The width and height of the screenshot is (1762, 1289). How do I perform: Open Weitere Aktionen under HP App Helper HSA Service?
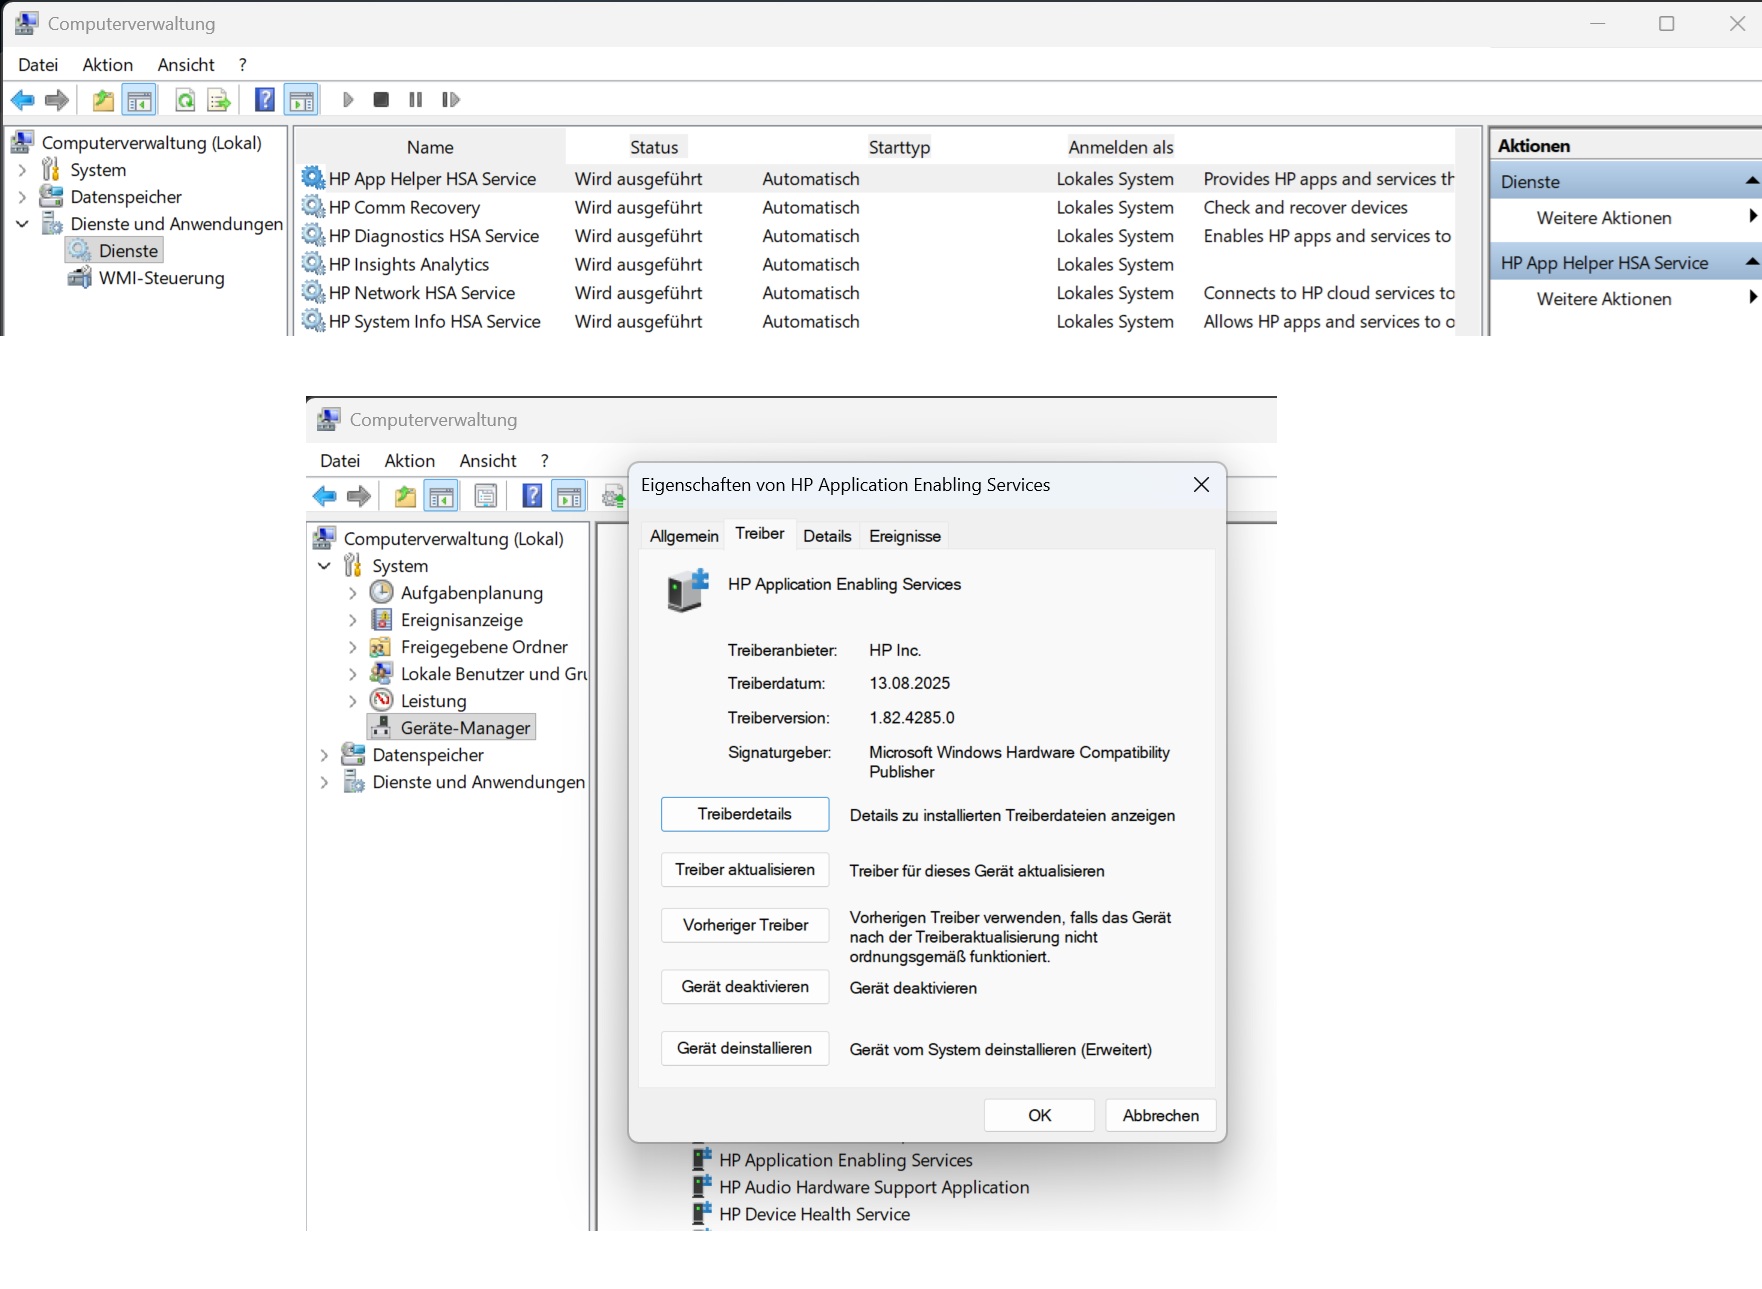[x=1624, y=299]
